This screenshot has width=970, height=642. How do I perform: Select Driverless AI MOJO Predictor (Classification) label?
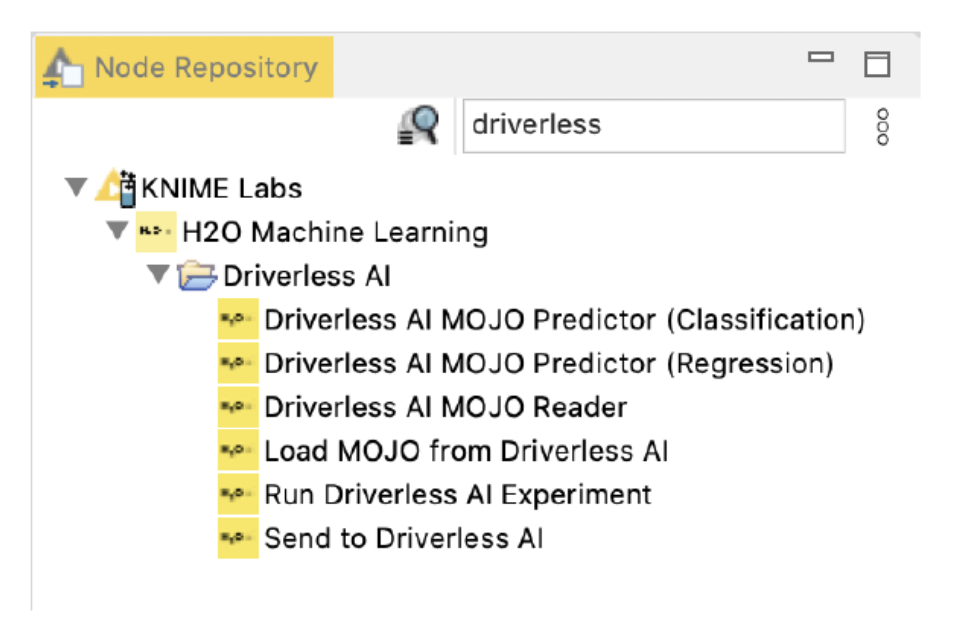[x=564, y=320]
